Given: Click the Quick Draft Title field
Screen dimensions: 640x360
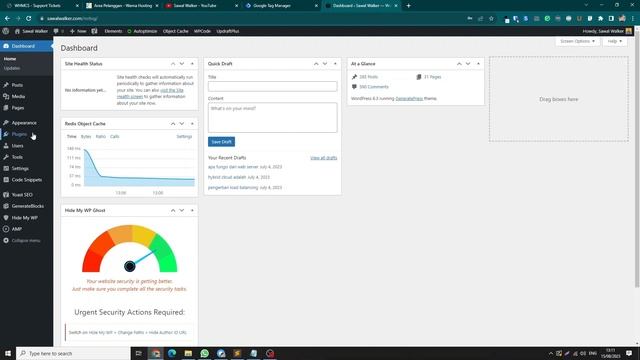Looking at the screenshot, I should coord(273,86).
